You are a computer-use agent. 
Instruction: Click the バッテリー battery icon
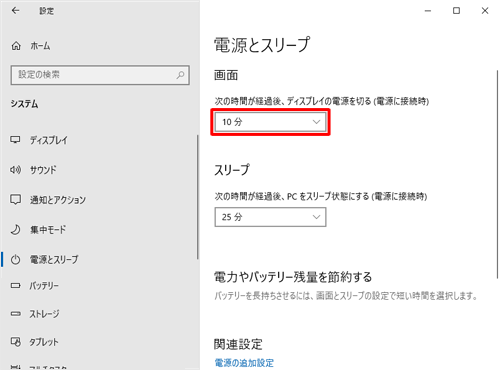(15, 286)
